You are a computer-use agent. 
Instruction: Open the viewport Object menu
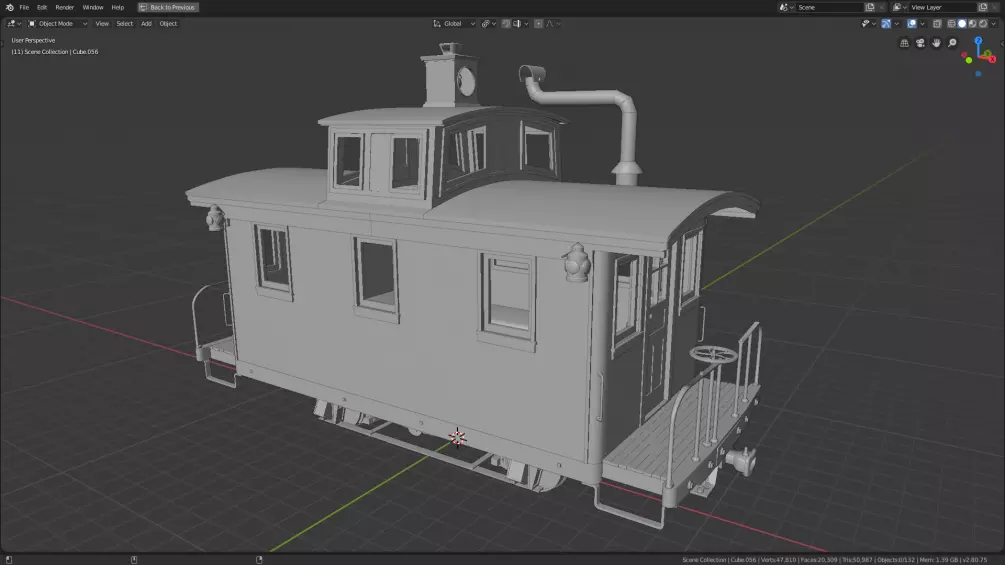click(168, 24)
